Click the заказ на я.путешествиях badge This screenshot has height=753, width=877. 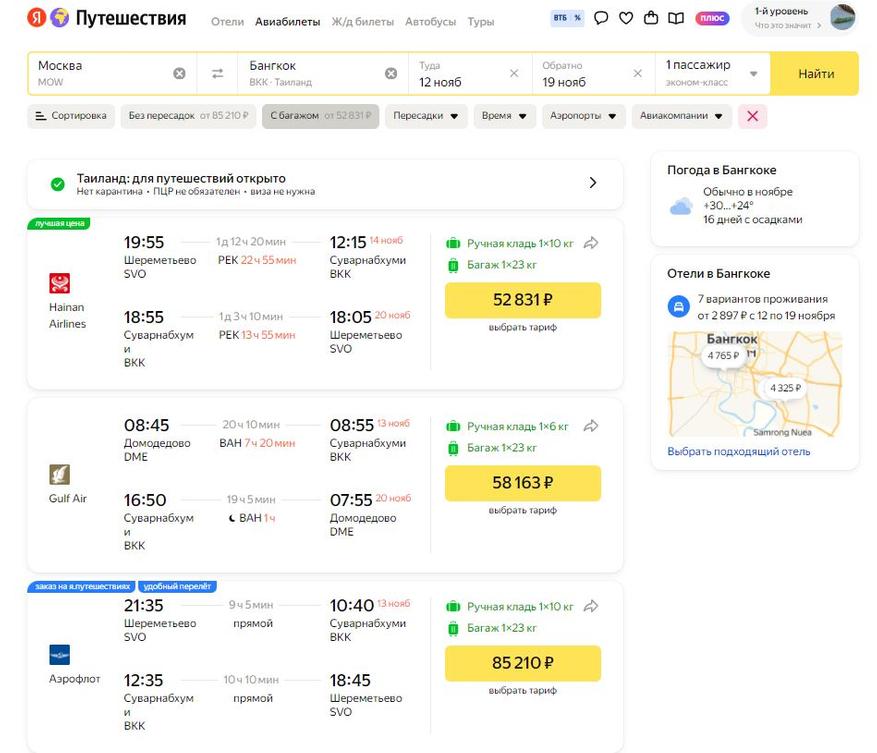82,586
